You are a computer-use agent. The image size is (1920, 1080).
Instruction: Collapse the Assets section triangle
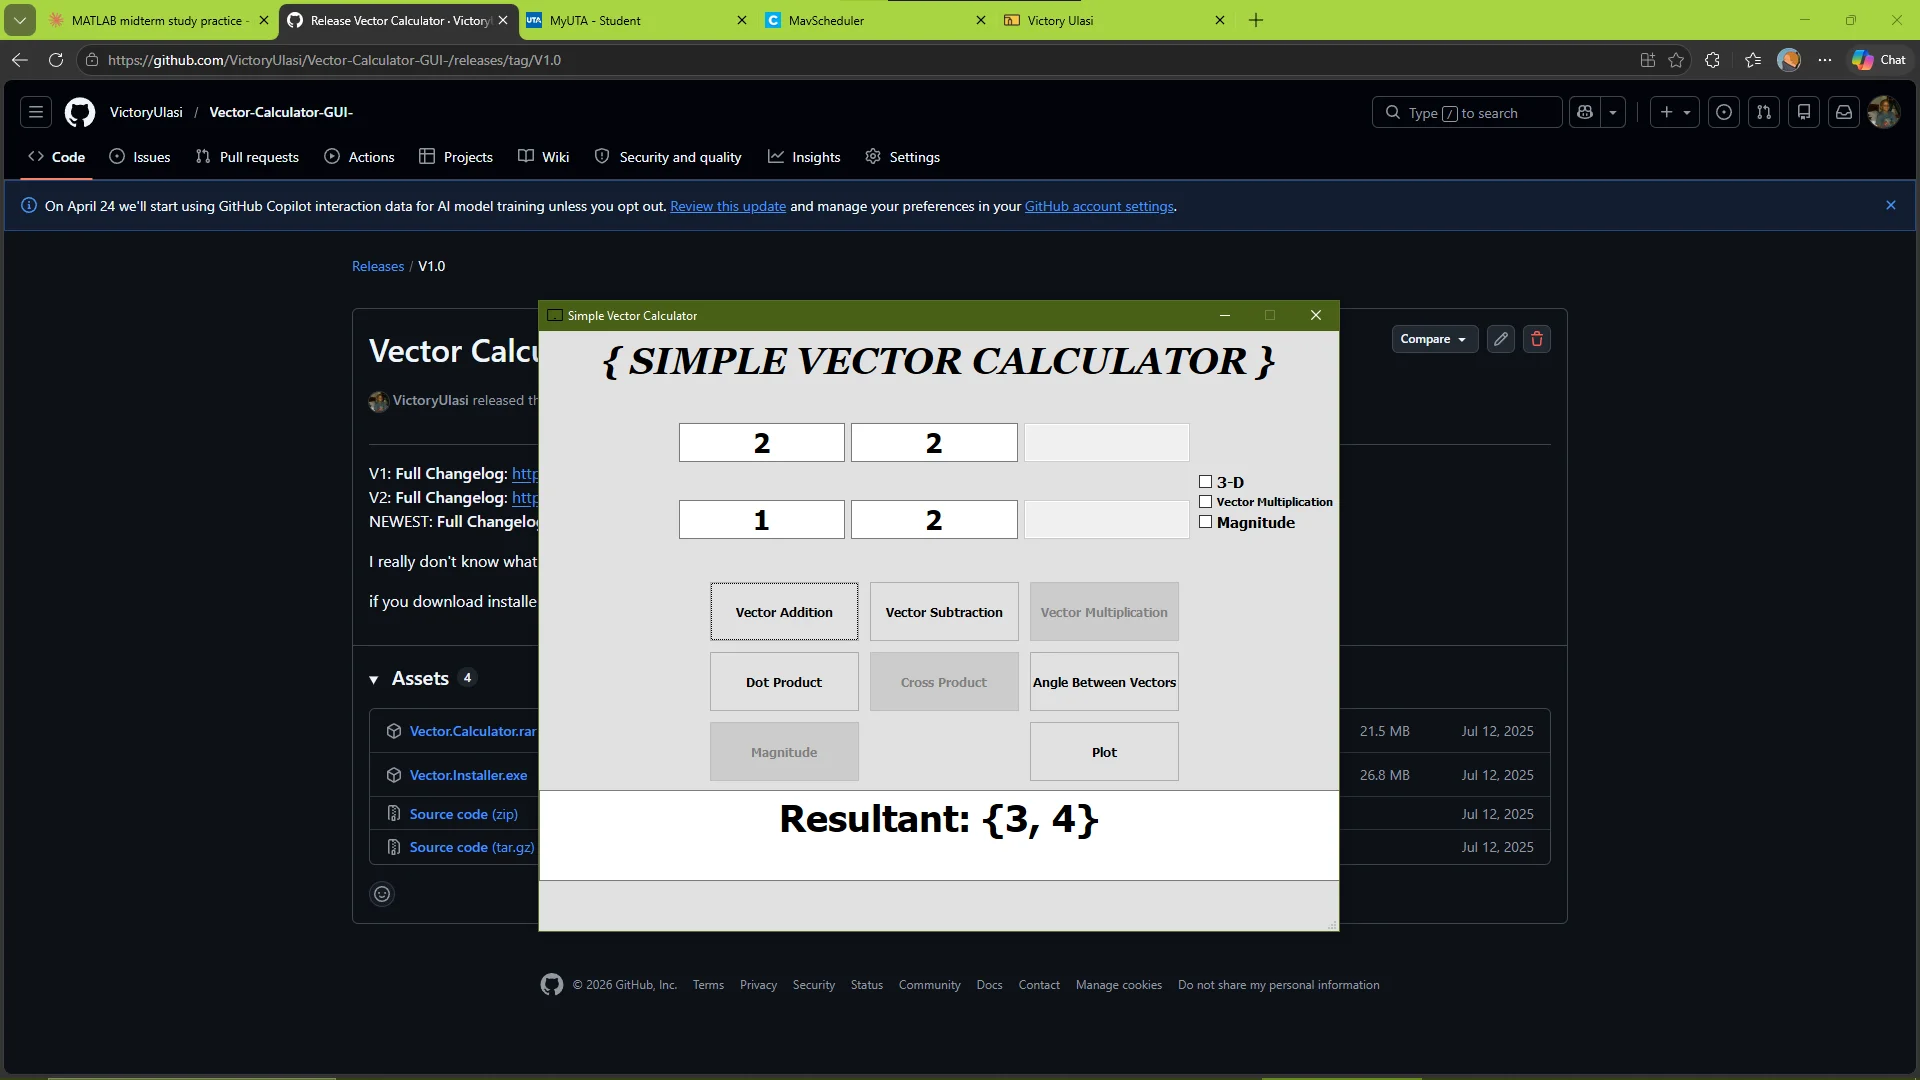[x=374, y=680]
